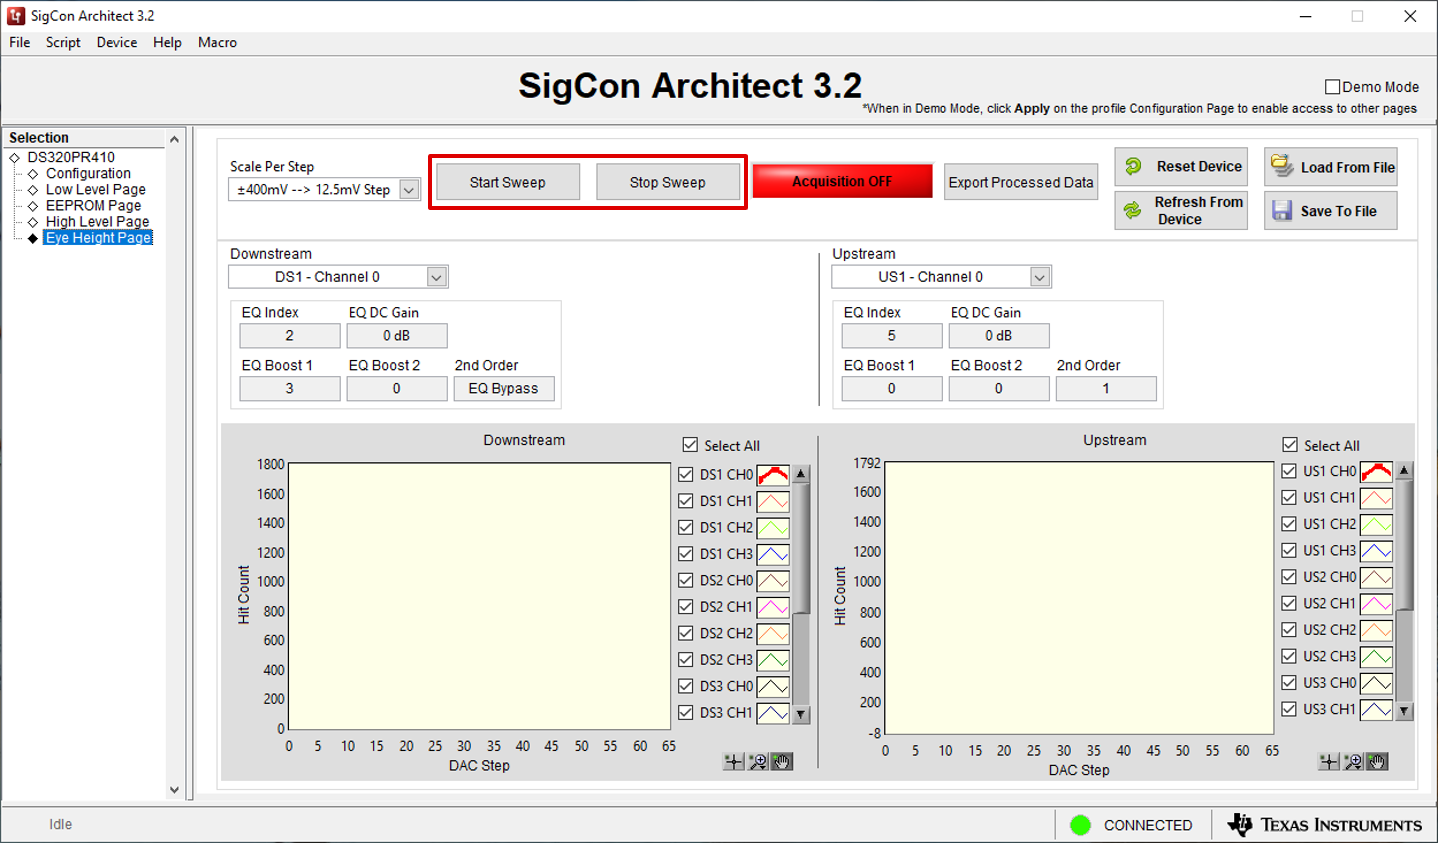Click Export Processed Data button
1438x843 pixels.
click(1021, 182)
